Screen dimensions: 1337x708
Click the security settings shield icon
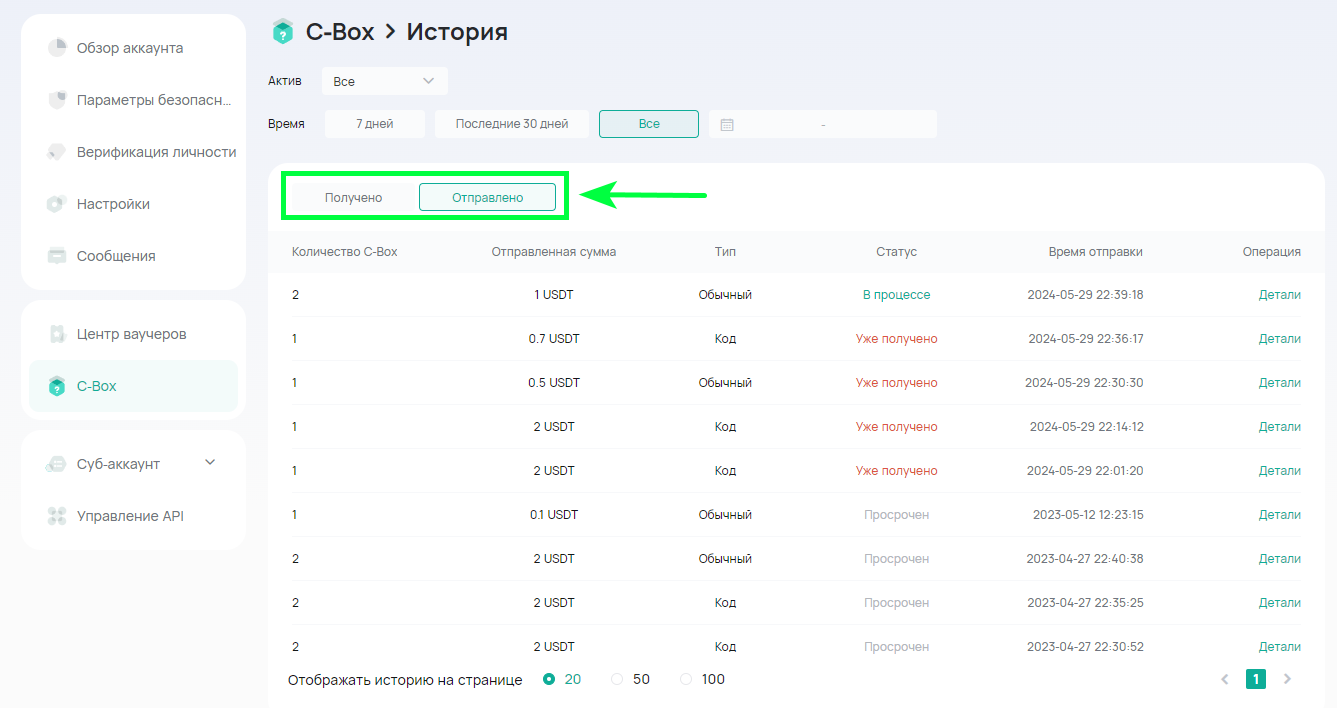coord(57,100)
